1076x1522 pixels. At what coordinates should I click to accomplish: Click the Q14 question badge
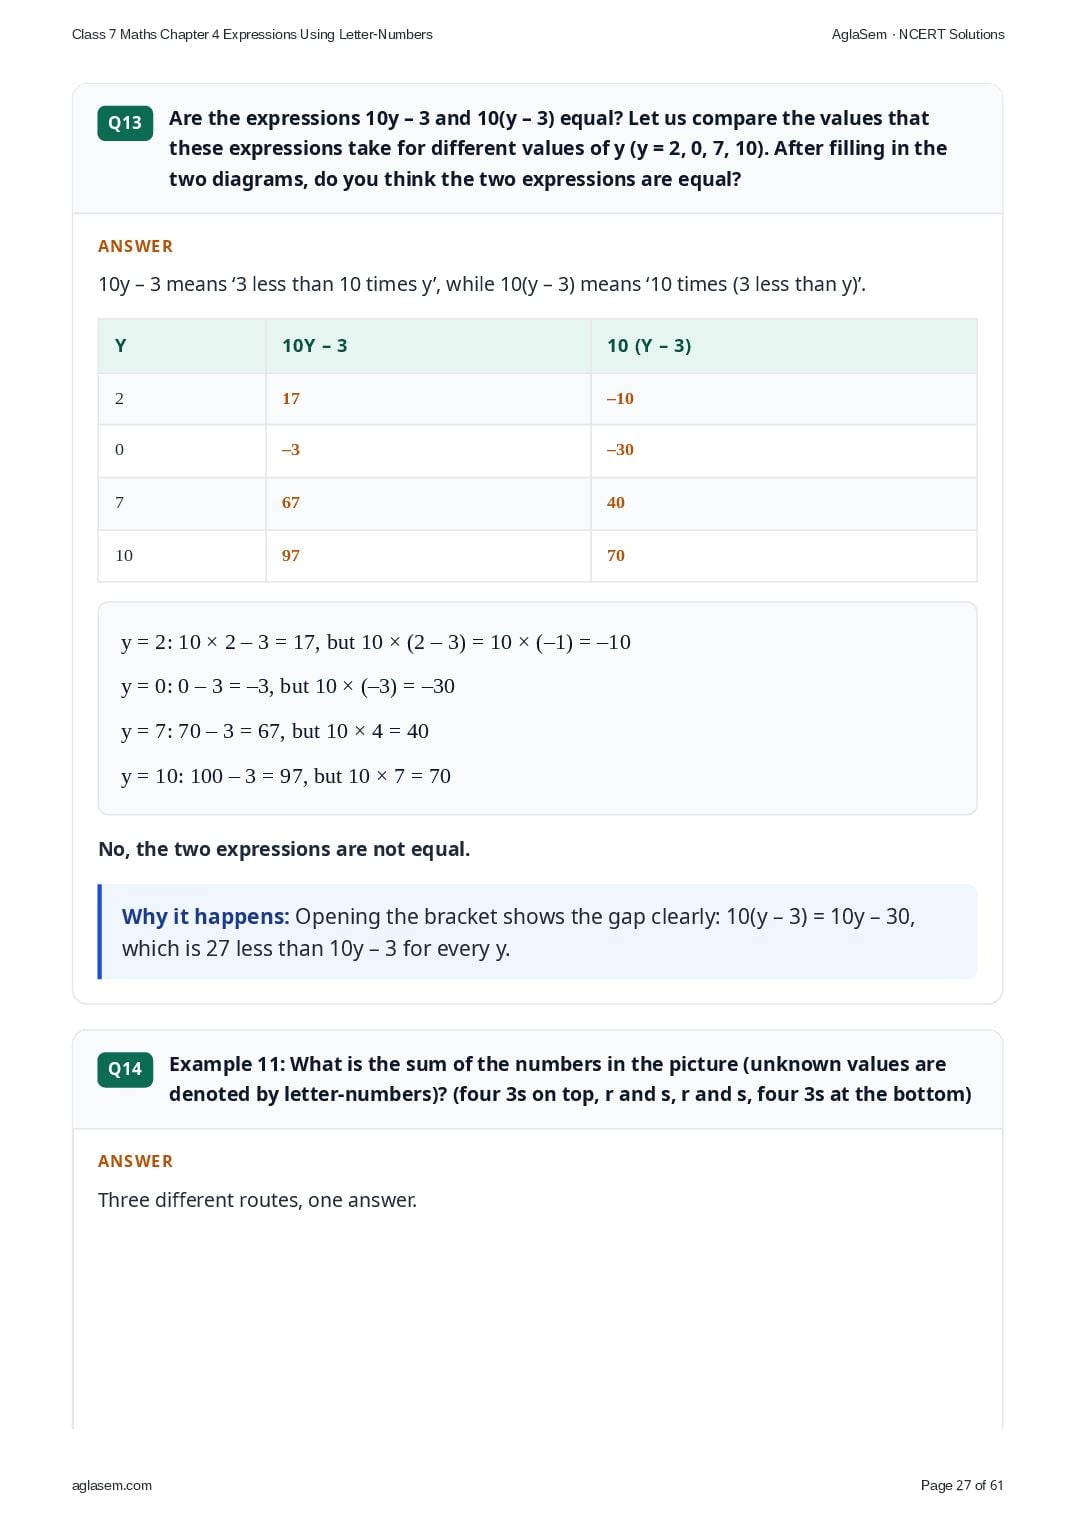pyautogui.click(x=125, y=1069)
